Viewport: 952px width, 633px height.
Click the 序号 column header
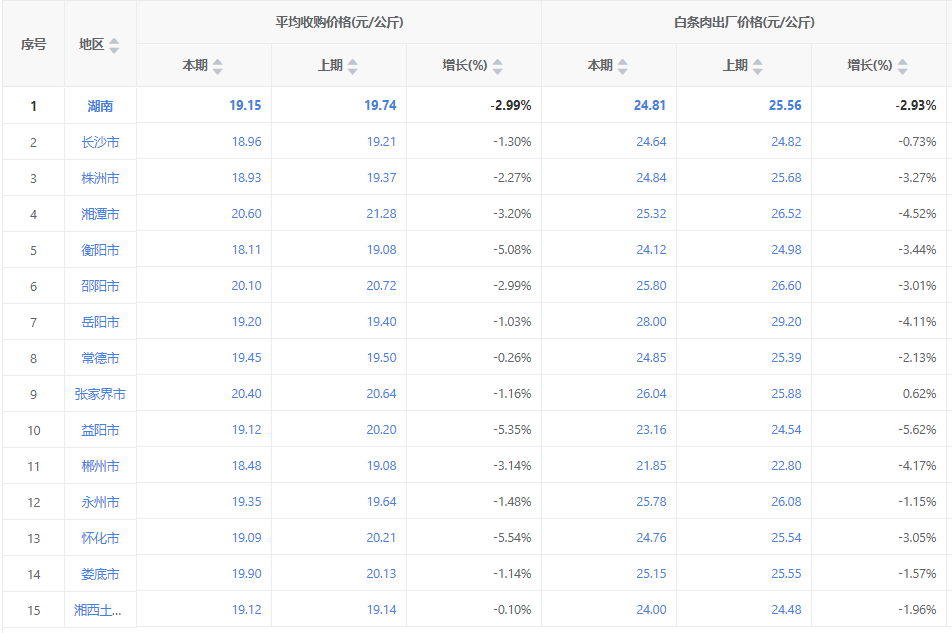33,44
